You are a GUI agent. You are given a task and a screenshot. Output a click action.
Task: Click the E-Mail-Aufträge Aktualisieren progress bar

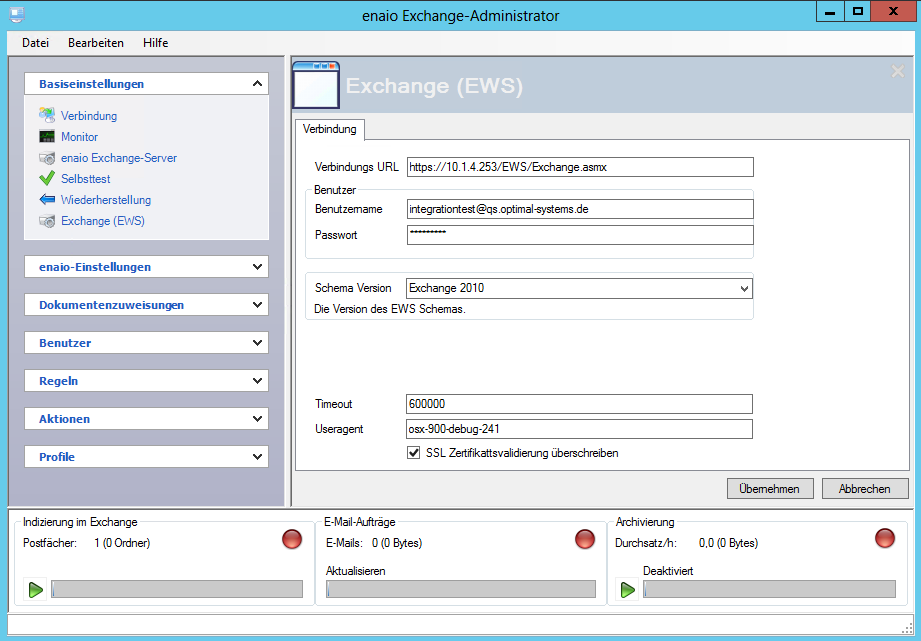click(461, 589)
